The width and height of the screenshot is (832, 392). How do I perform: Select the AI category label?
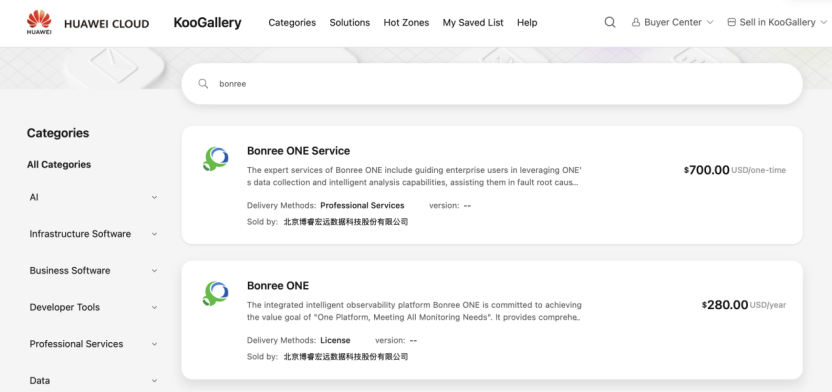click(x=34, y=197)
